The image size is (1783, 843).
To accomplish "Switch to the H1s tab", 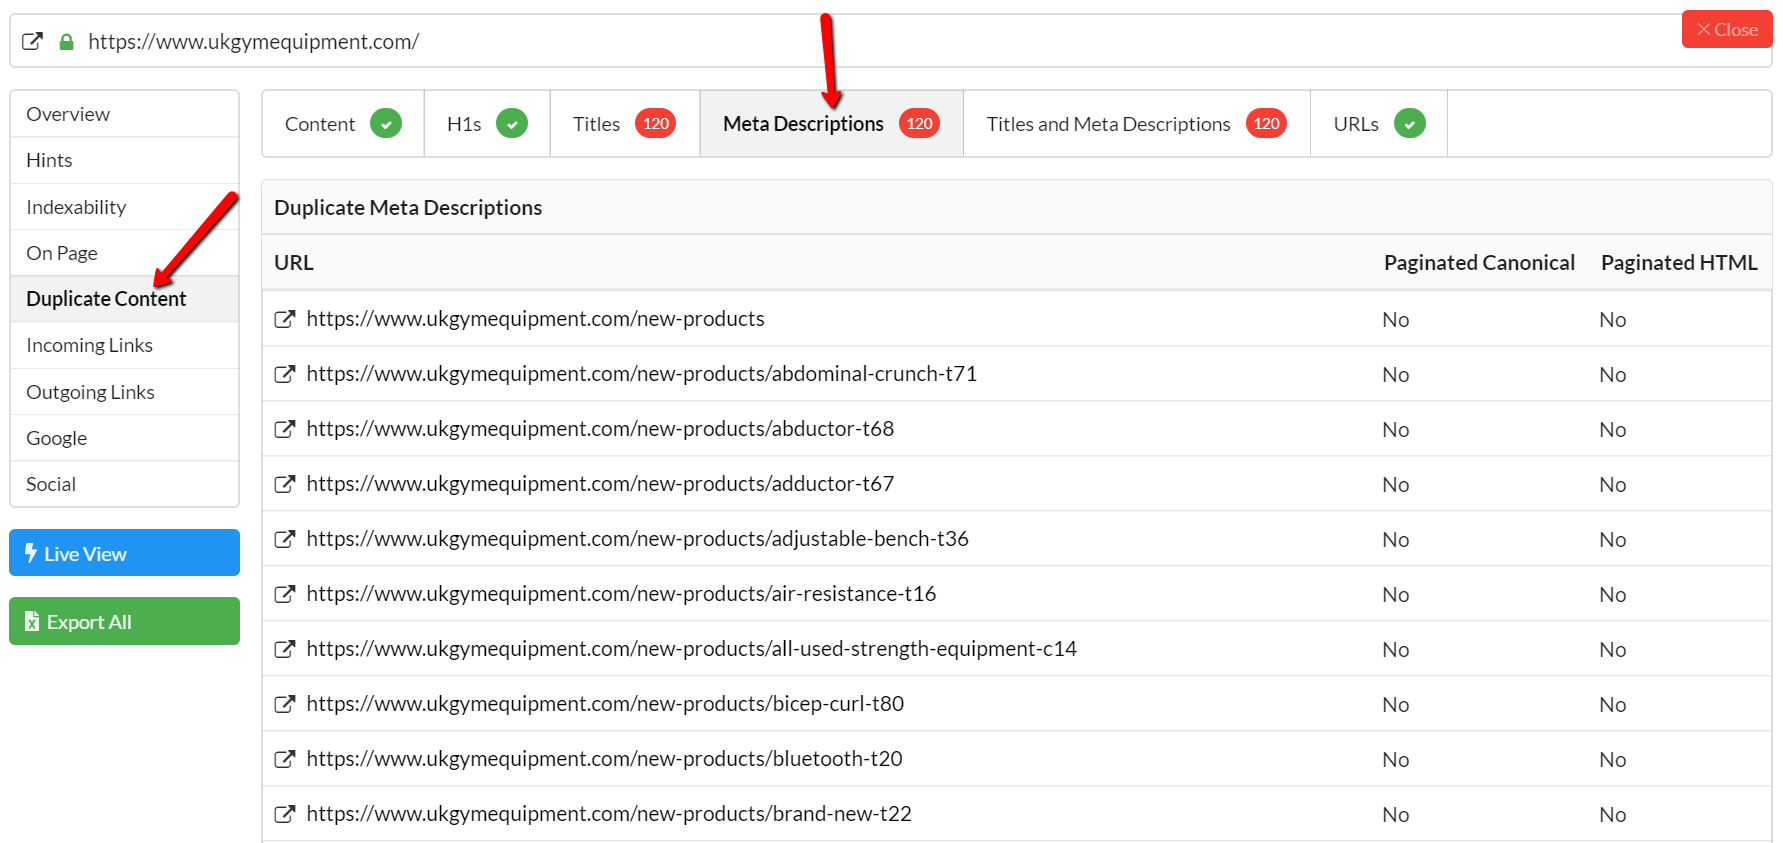I will [487, 124].
